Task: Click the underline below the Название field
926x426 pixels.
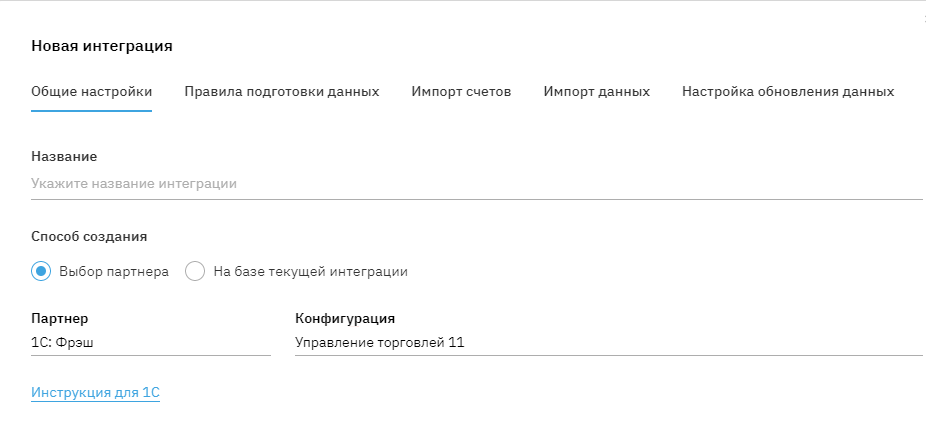Action: point(476,199)
